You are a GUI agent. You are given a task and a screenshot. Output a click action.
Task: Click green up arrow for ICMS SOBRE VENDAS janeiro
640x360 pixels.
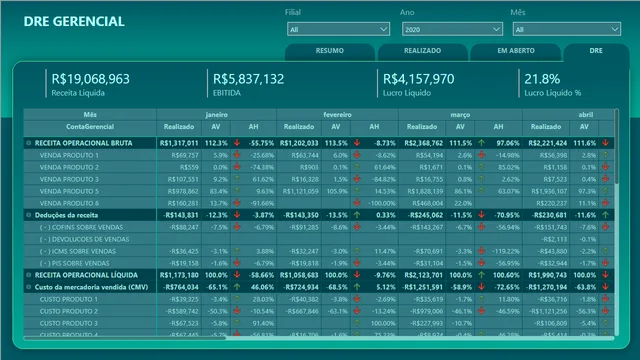point(237,251)
